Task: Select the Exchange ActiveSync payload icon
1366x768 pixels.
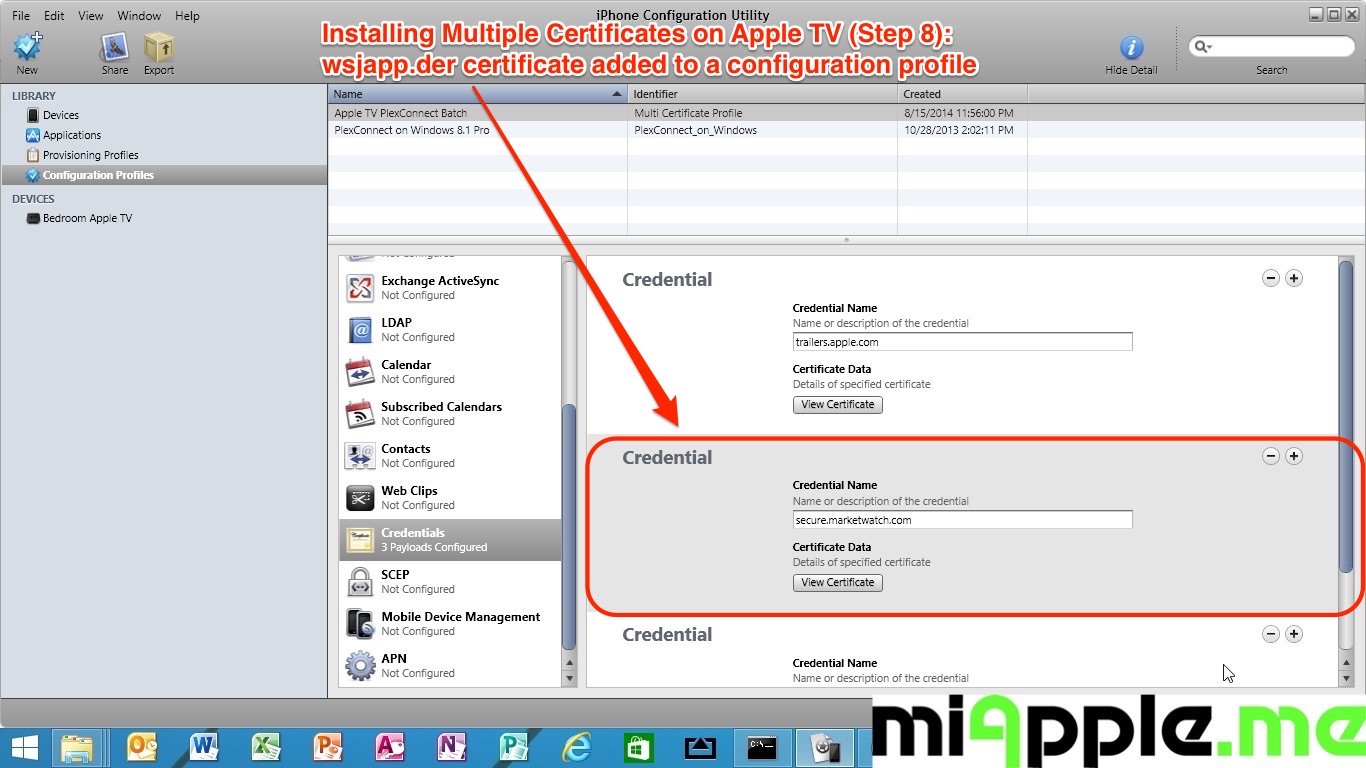Action: [x=360, y=288]
